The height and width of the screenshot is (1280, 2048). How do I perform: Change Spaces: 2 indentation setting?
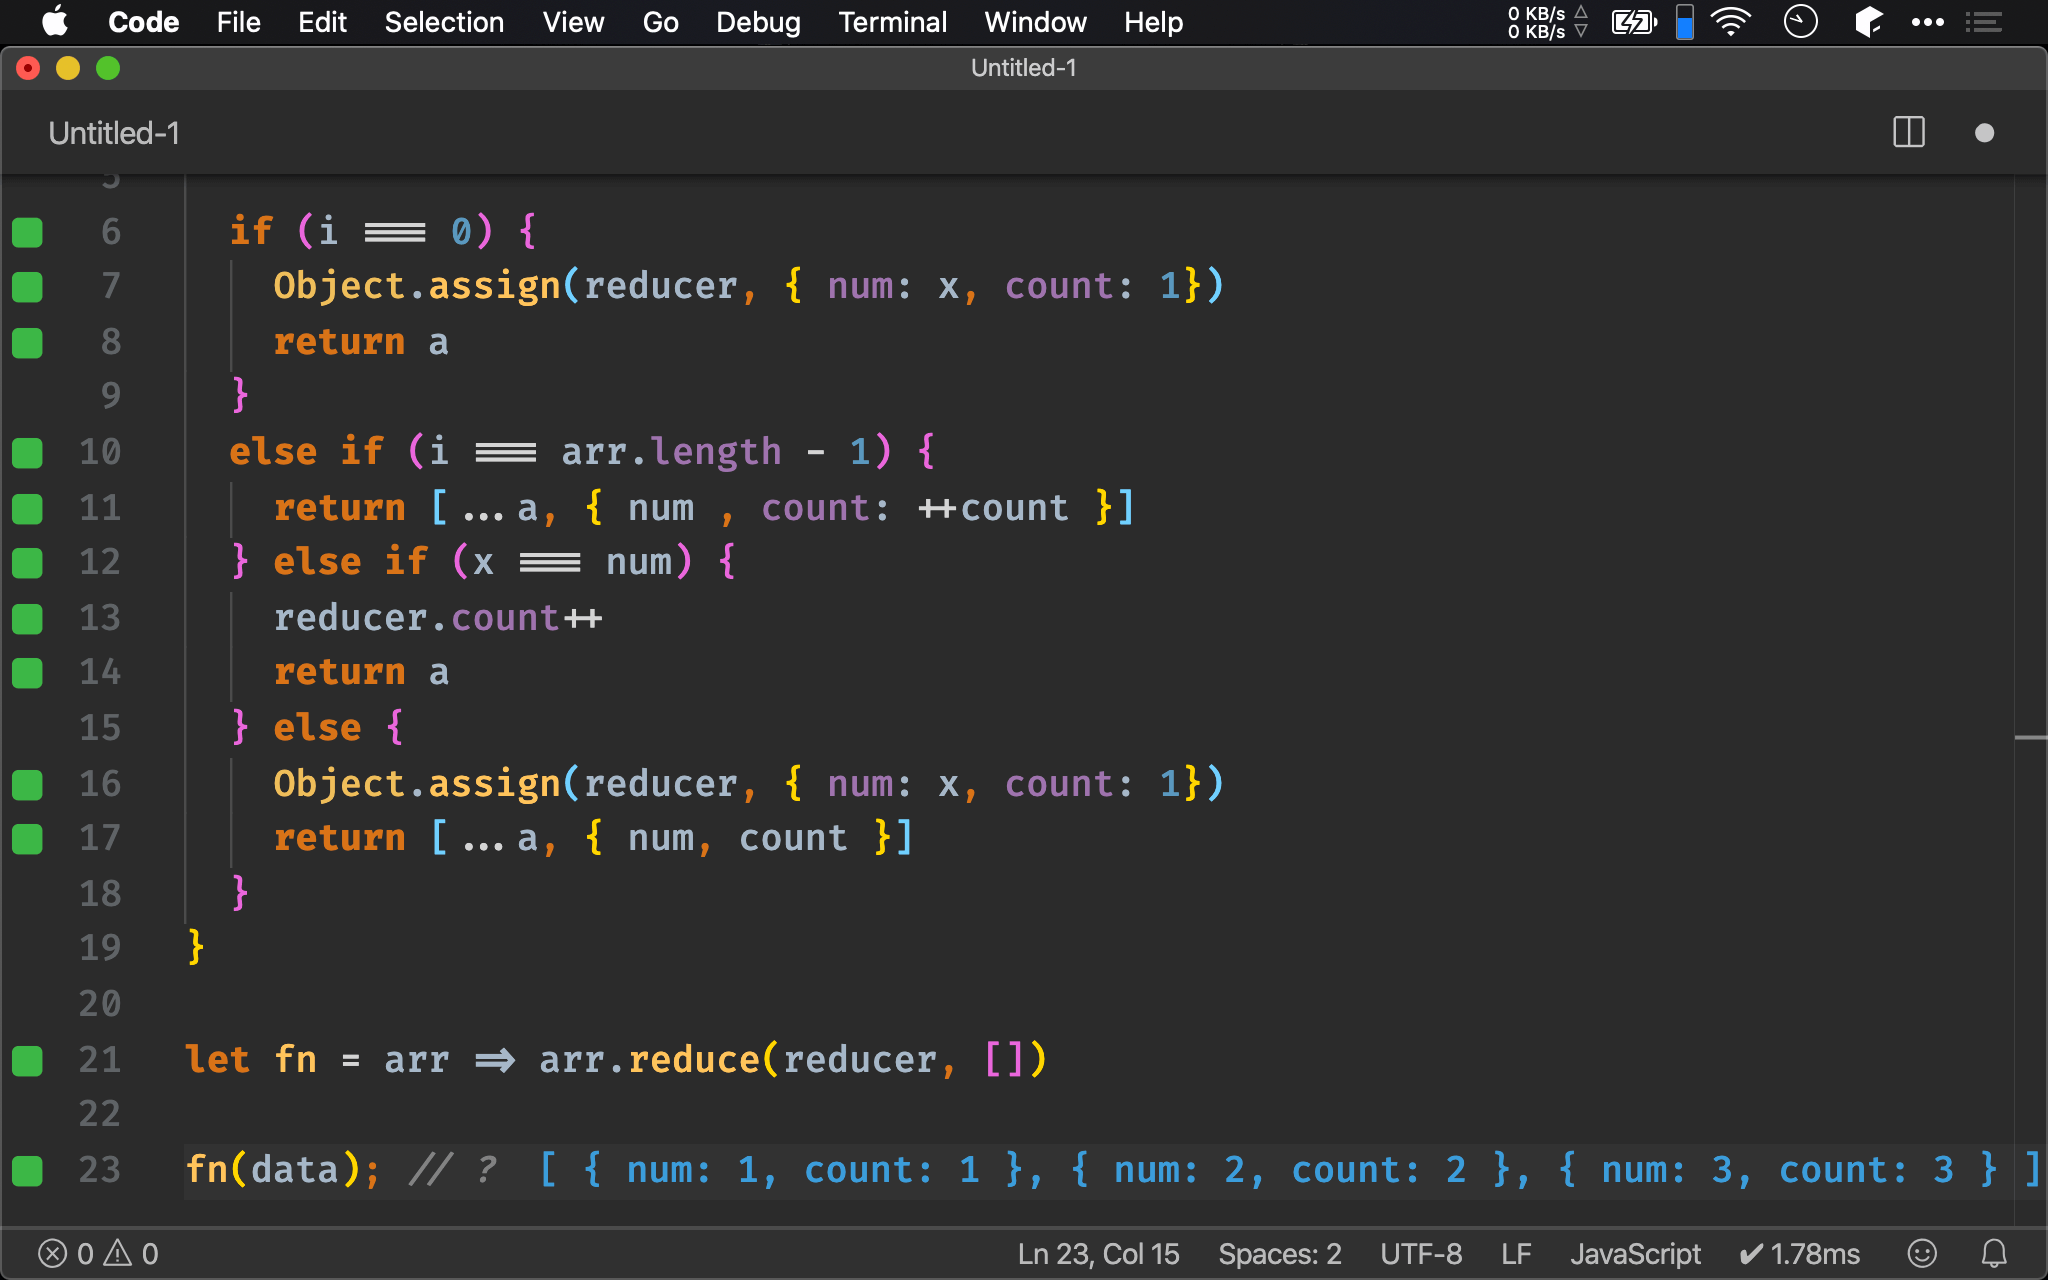tap(1279, 1254)
